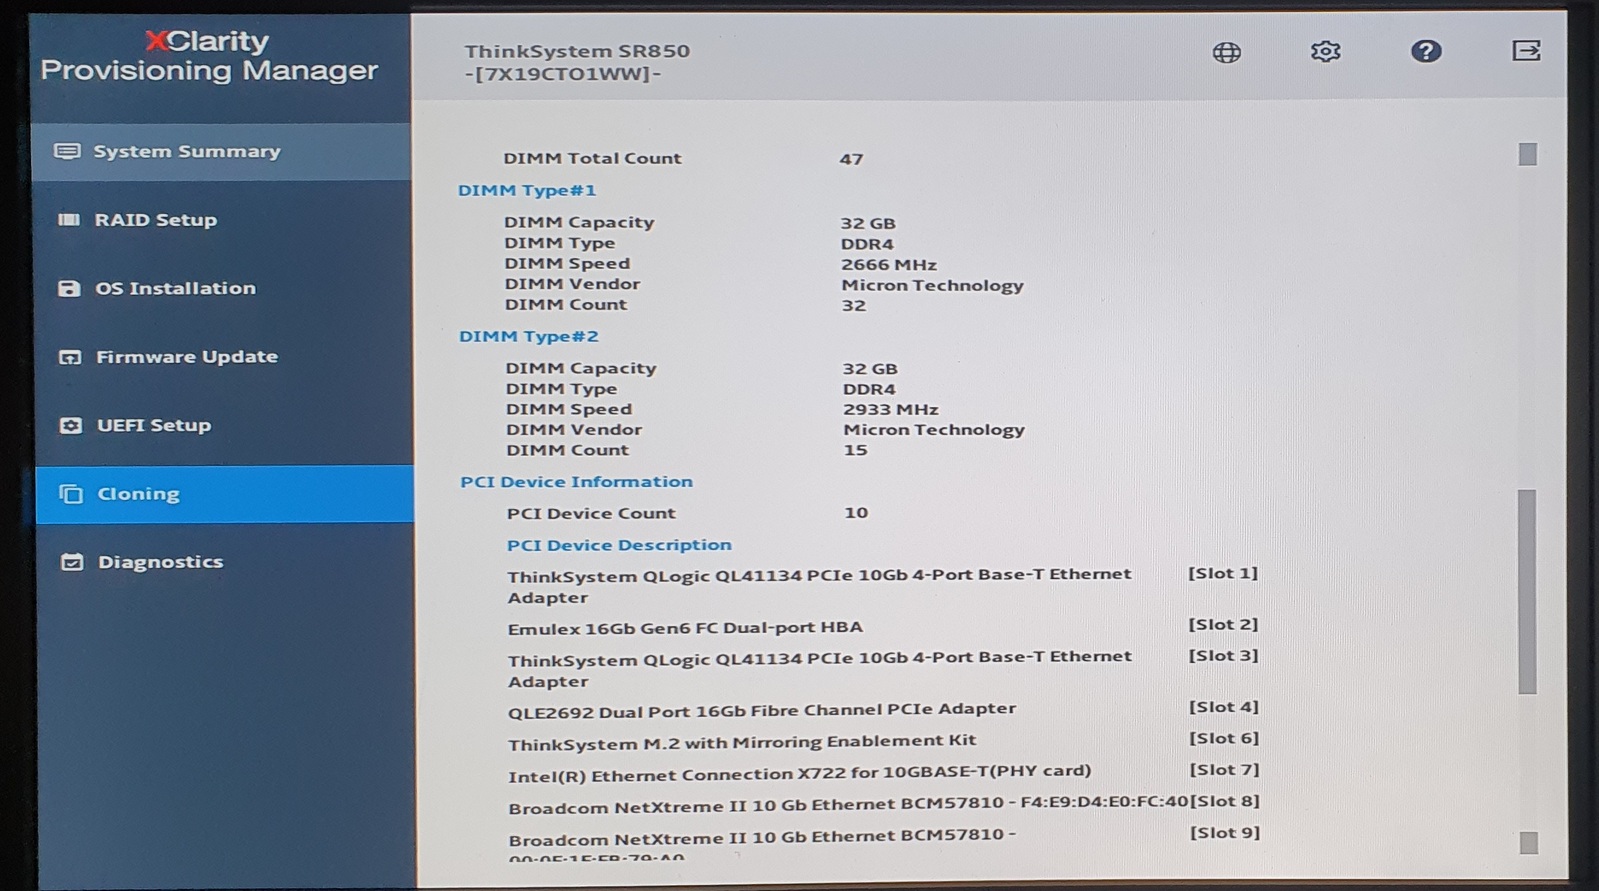Click DIMM Type#2 count value 15
1599x891 pixels.
[855, 451]
